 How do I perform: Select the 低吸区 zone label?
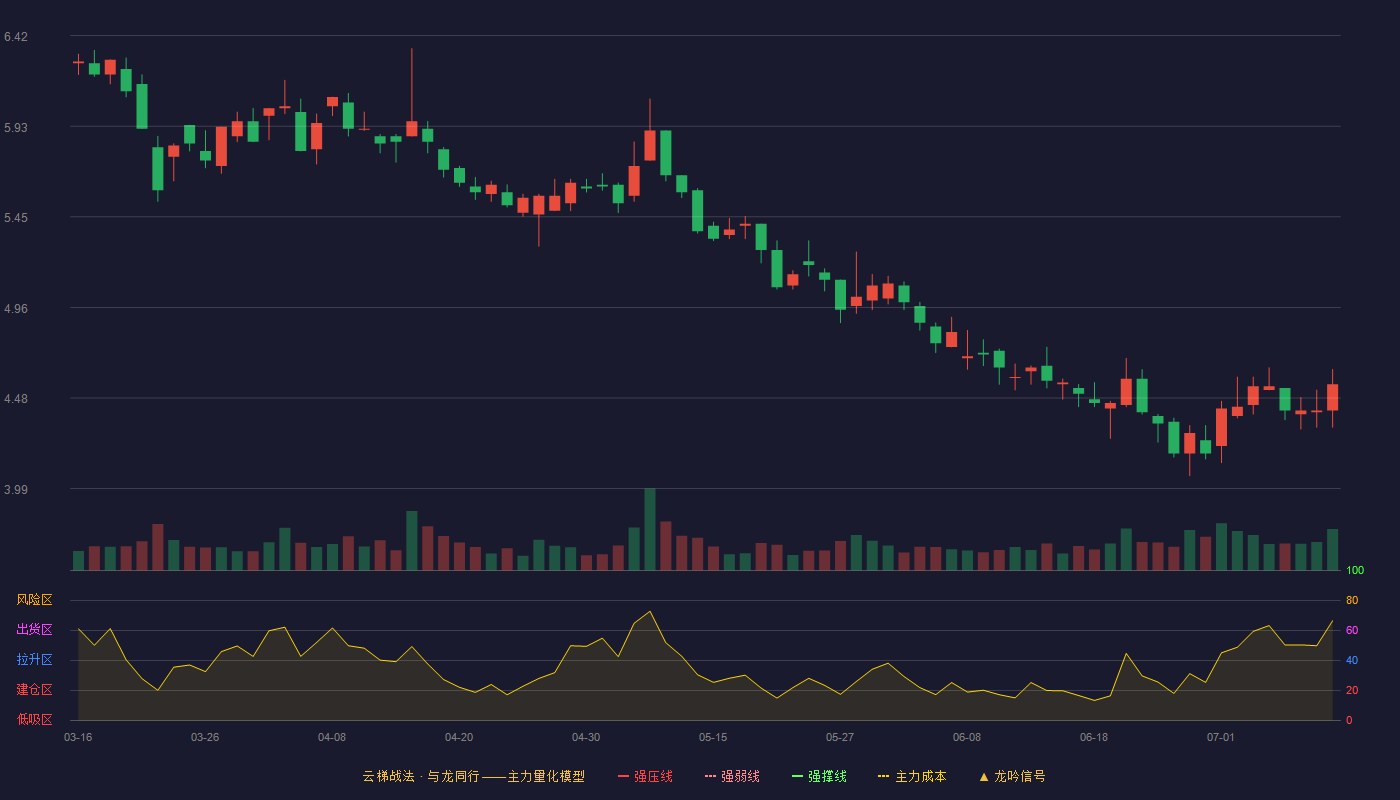(x=34, y=719)
